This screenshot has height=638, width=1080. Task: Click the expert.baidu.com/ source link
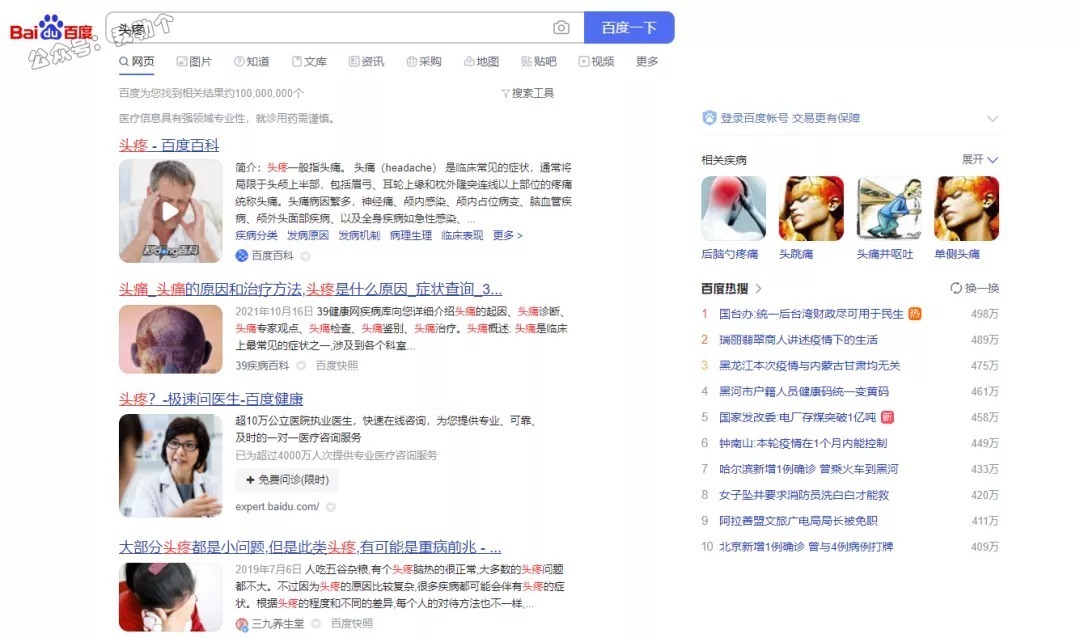(277, 507)
